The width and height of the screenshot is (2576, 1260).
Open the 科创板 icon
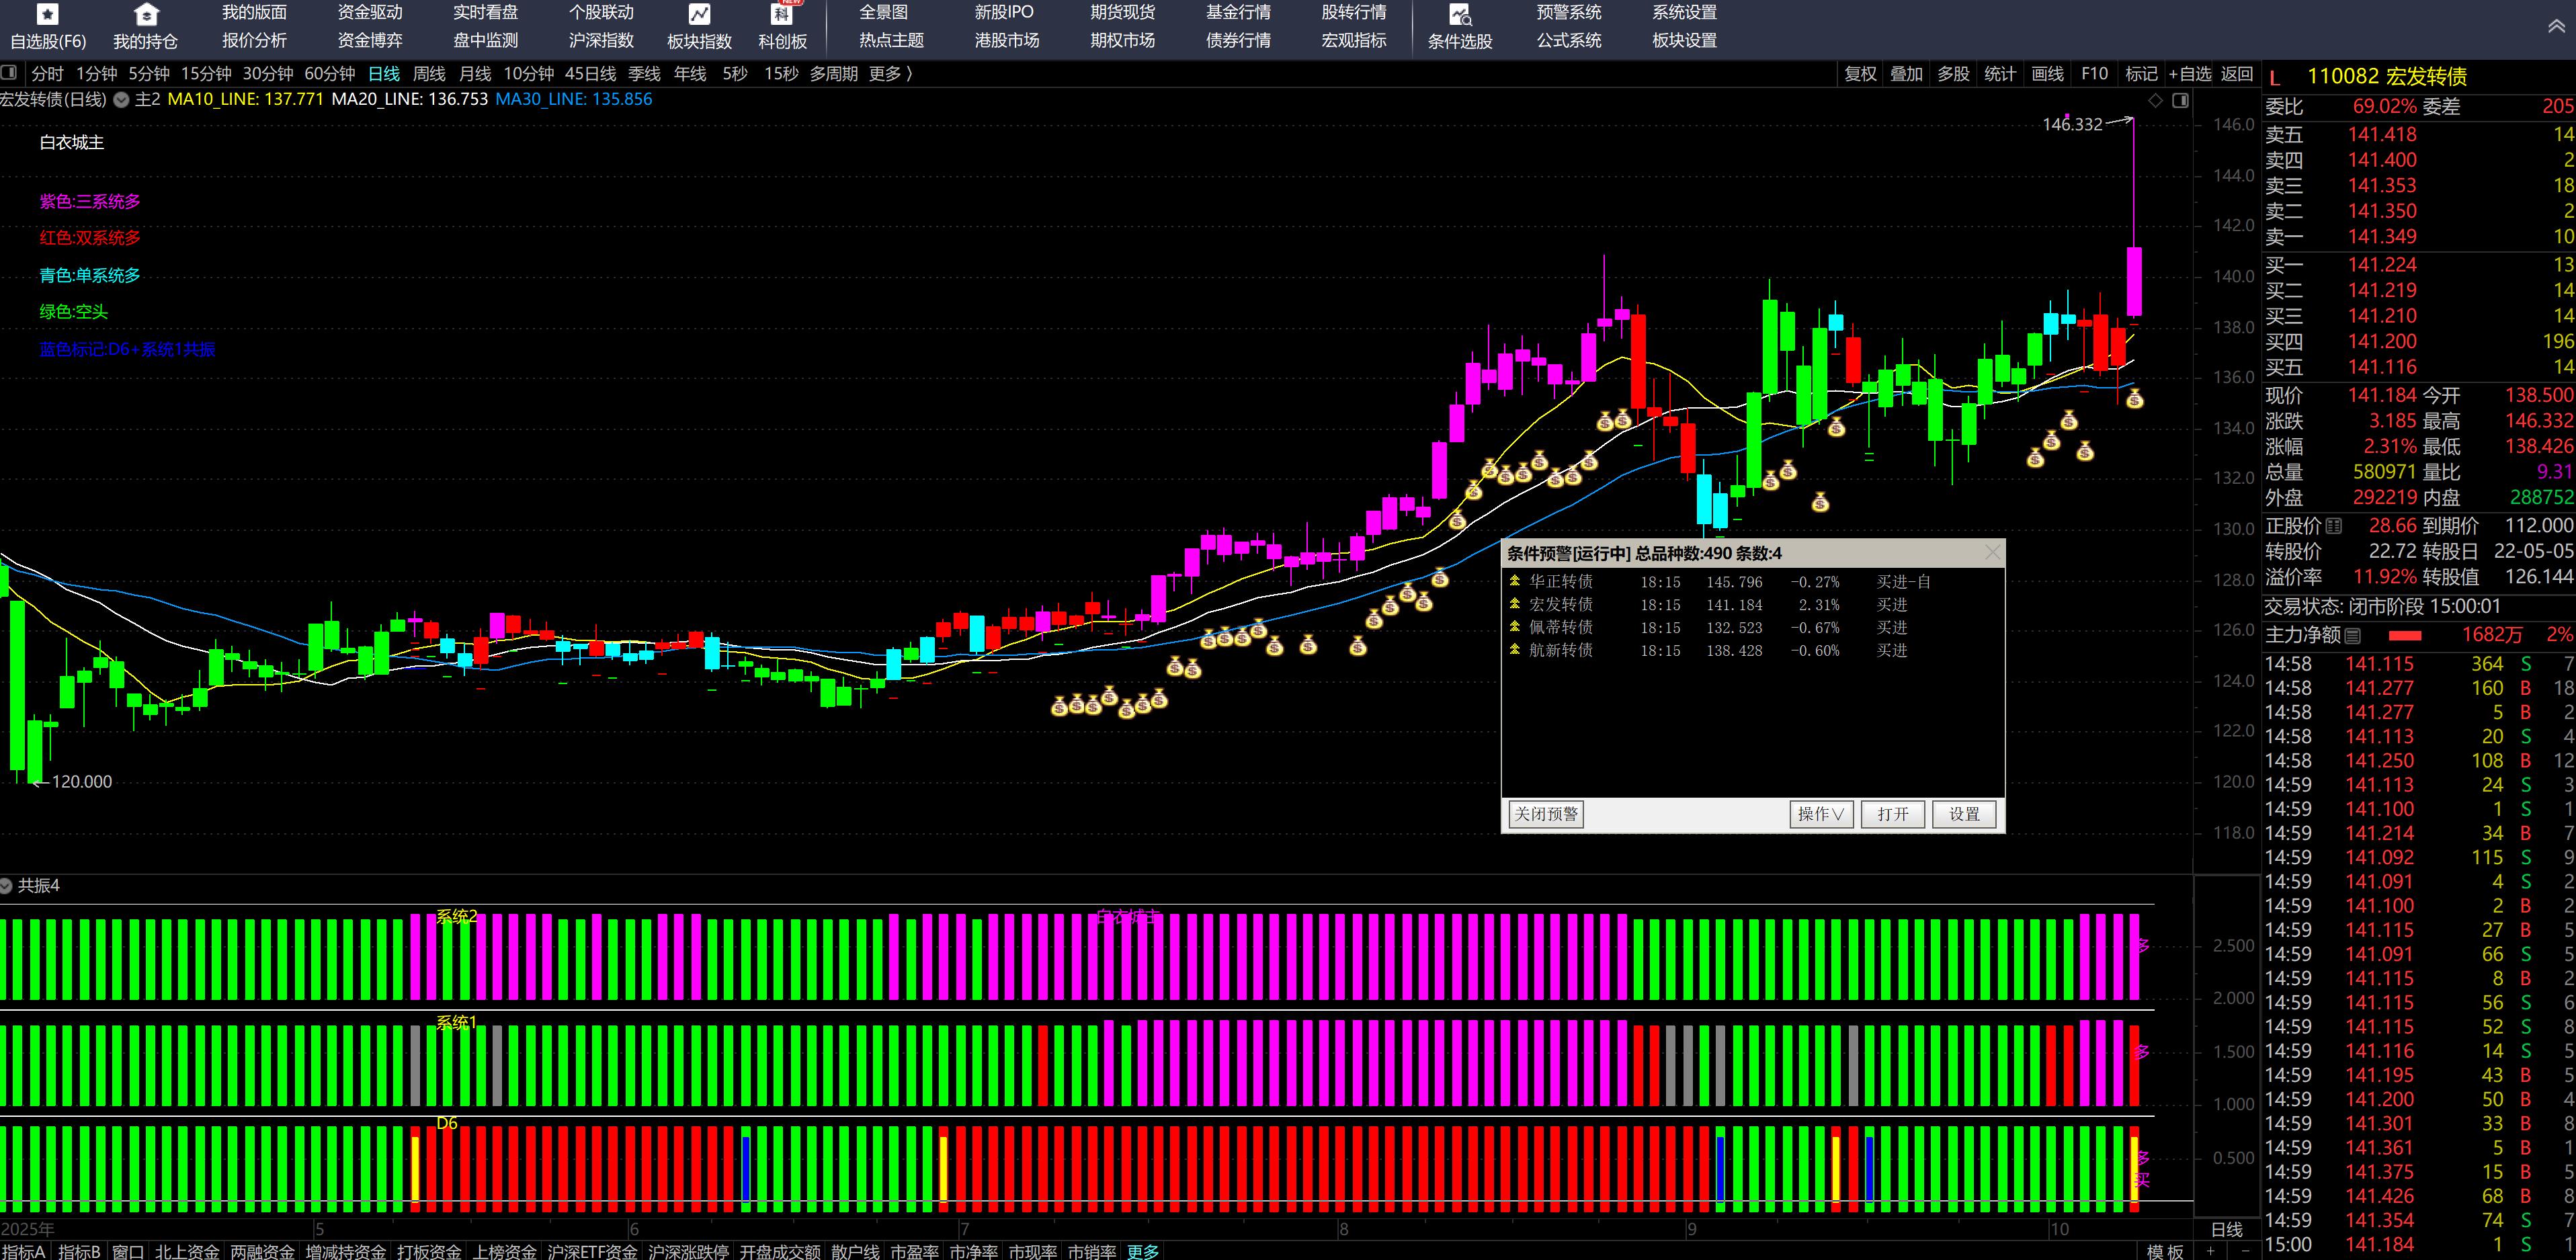pos(782,14)
